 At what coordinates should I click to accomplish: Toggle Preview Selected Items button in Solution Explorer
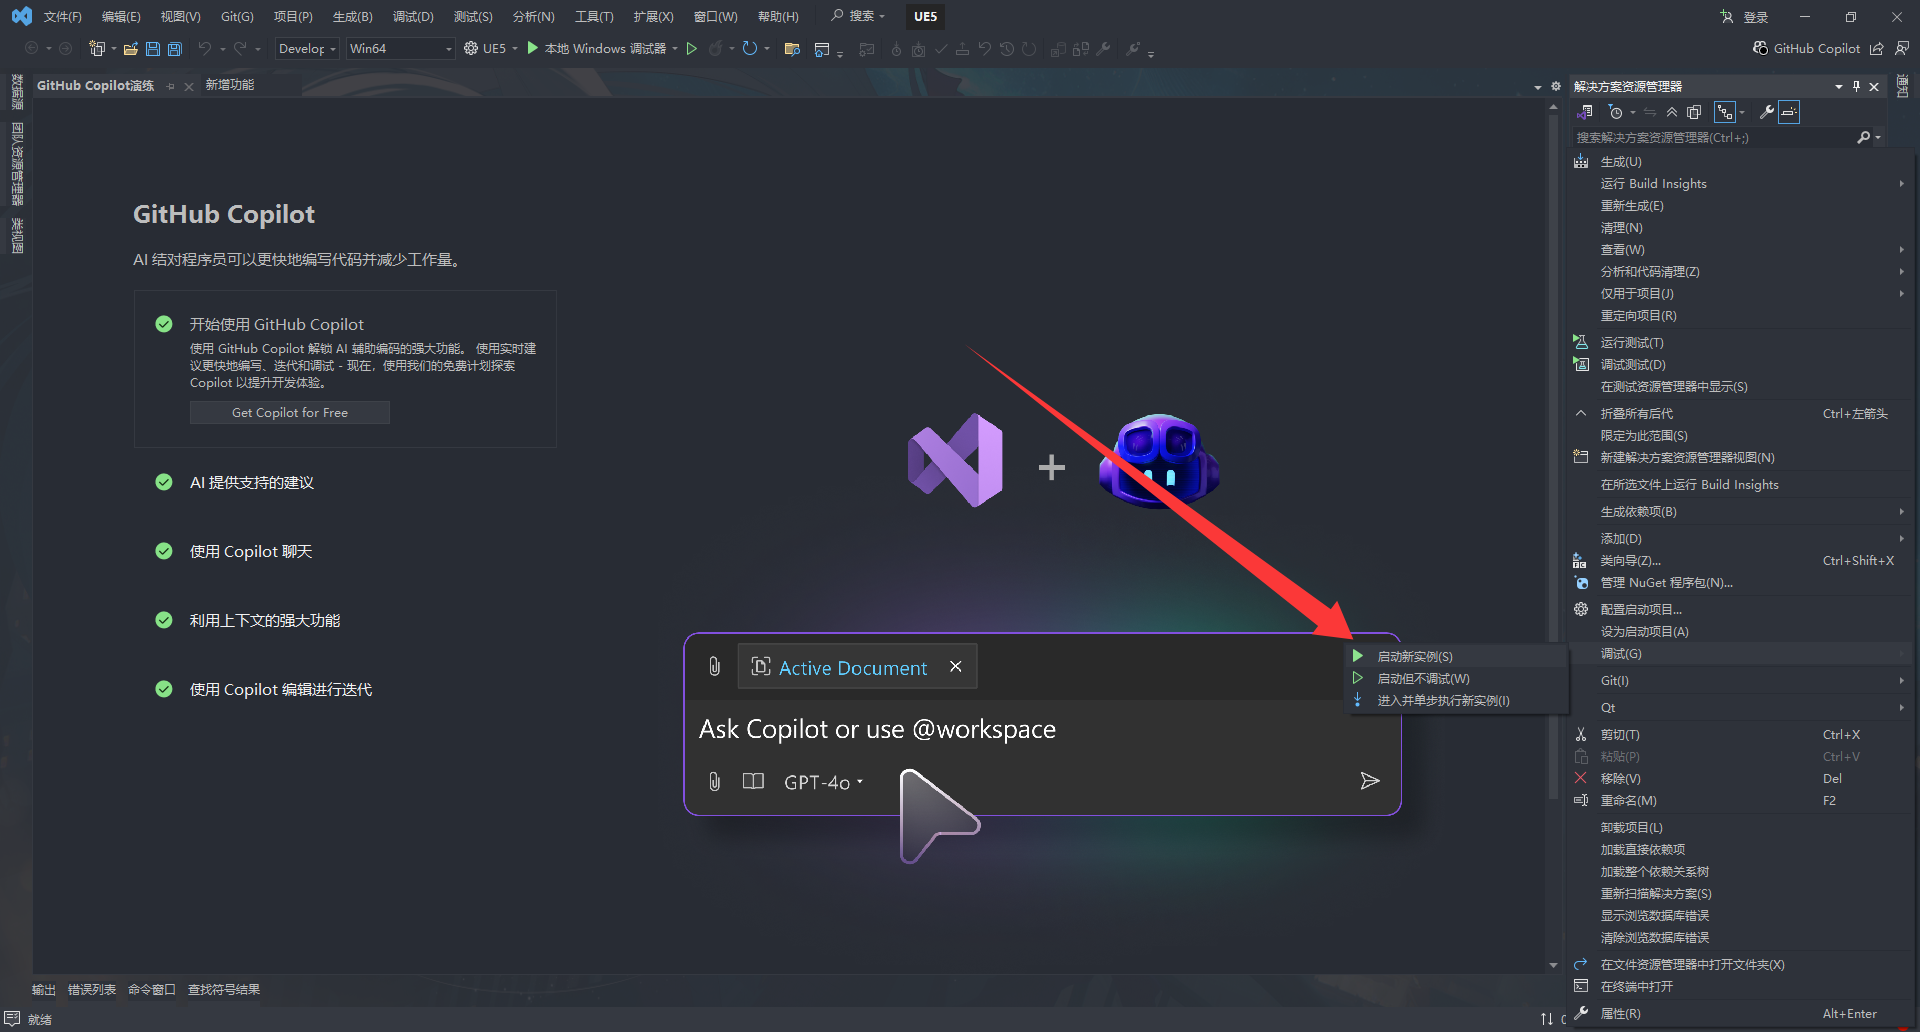pos(1790,112)
